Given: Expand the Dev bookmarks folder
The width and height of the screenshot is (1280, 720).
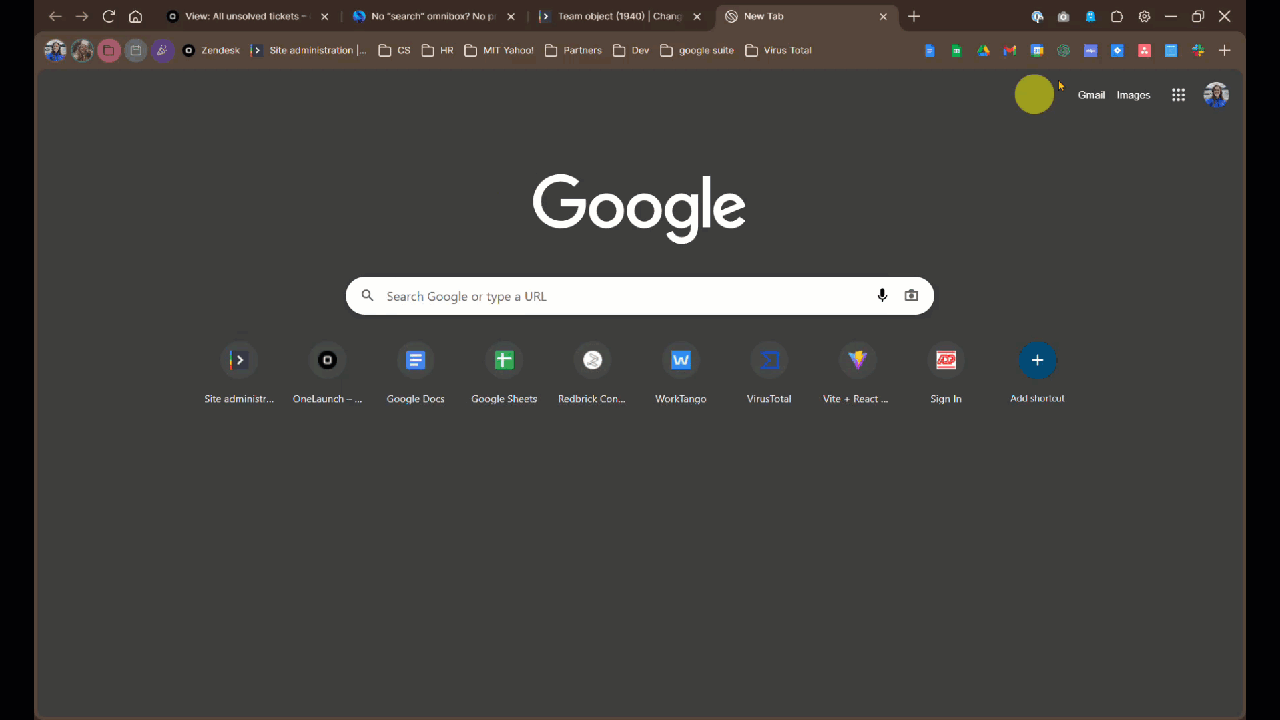Looking at the screenshot, I should [631, 50].
